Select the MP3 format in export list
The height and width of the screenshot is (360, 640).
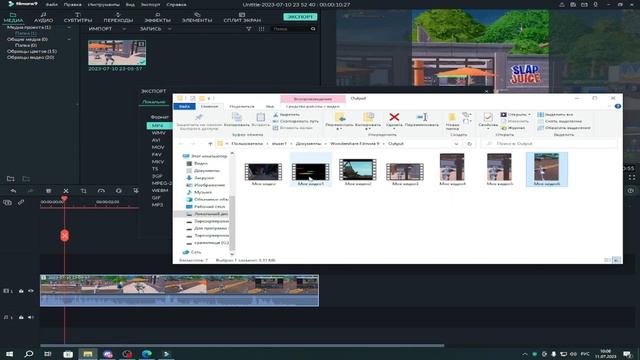(x=157, y=205)
